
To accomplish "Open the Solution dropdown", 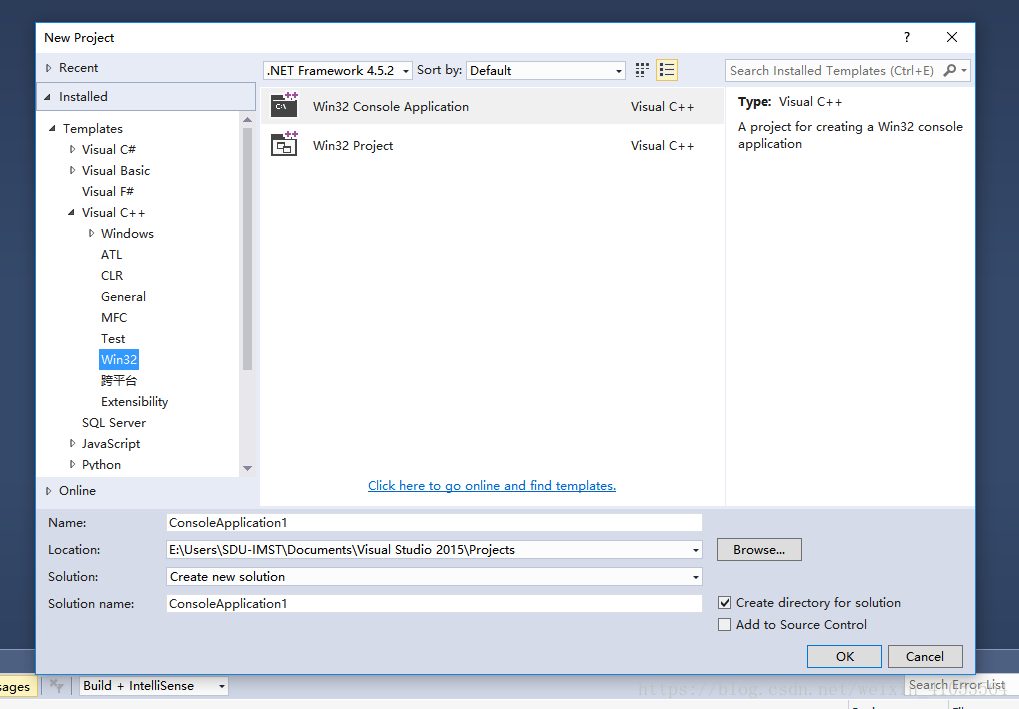I will click(695, 576).
